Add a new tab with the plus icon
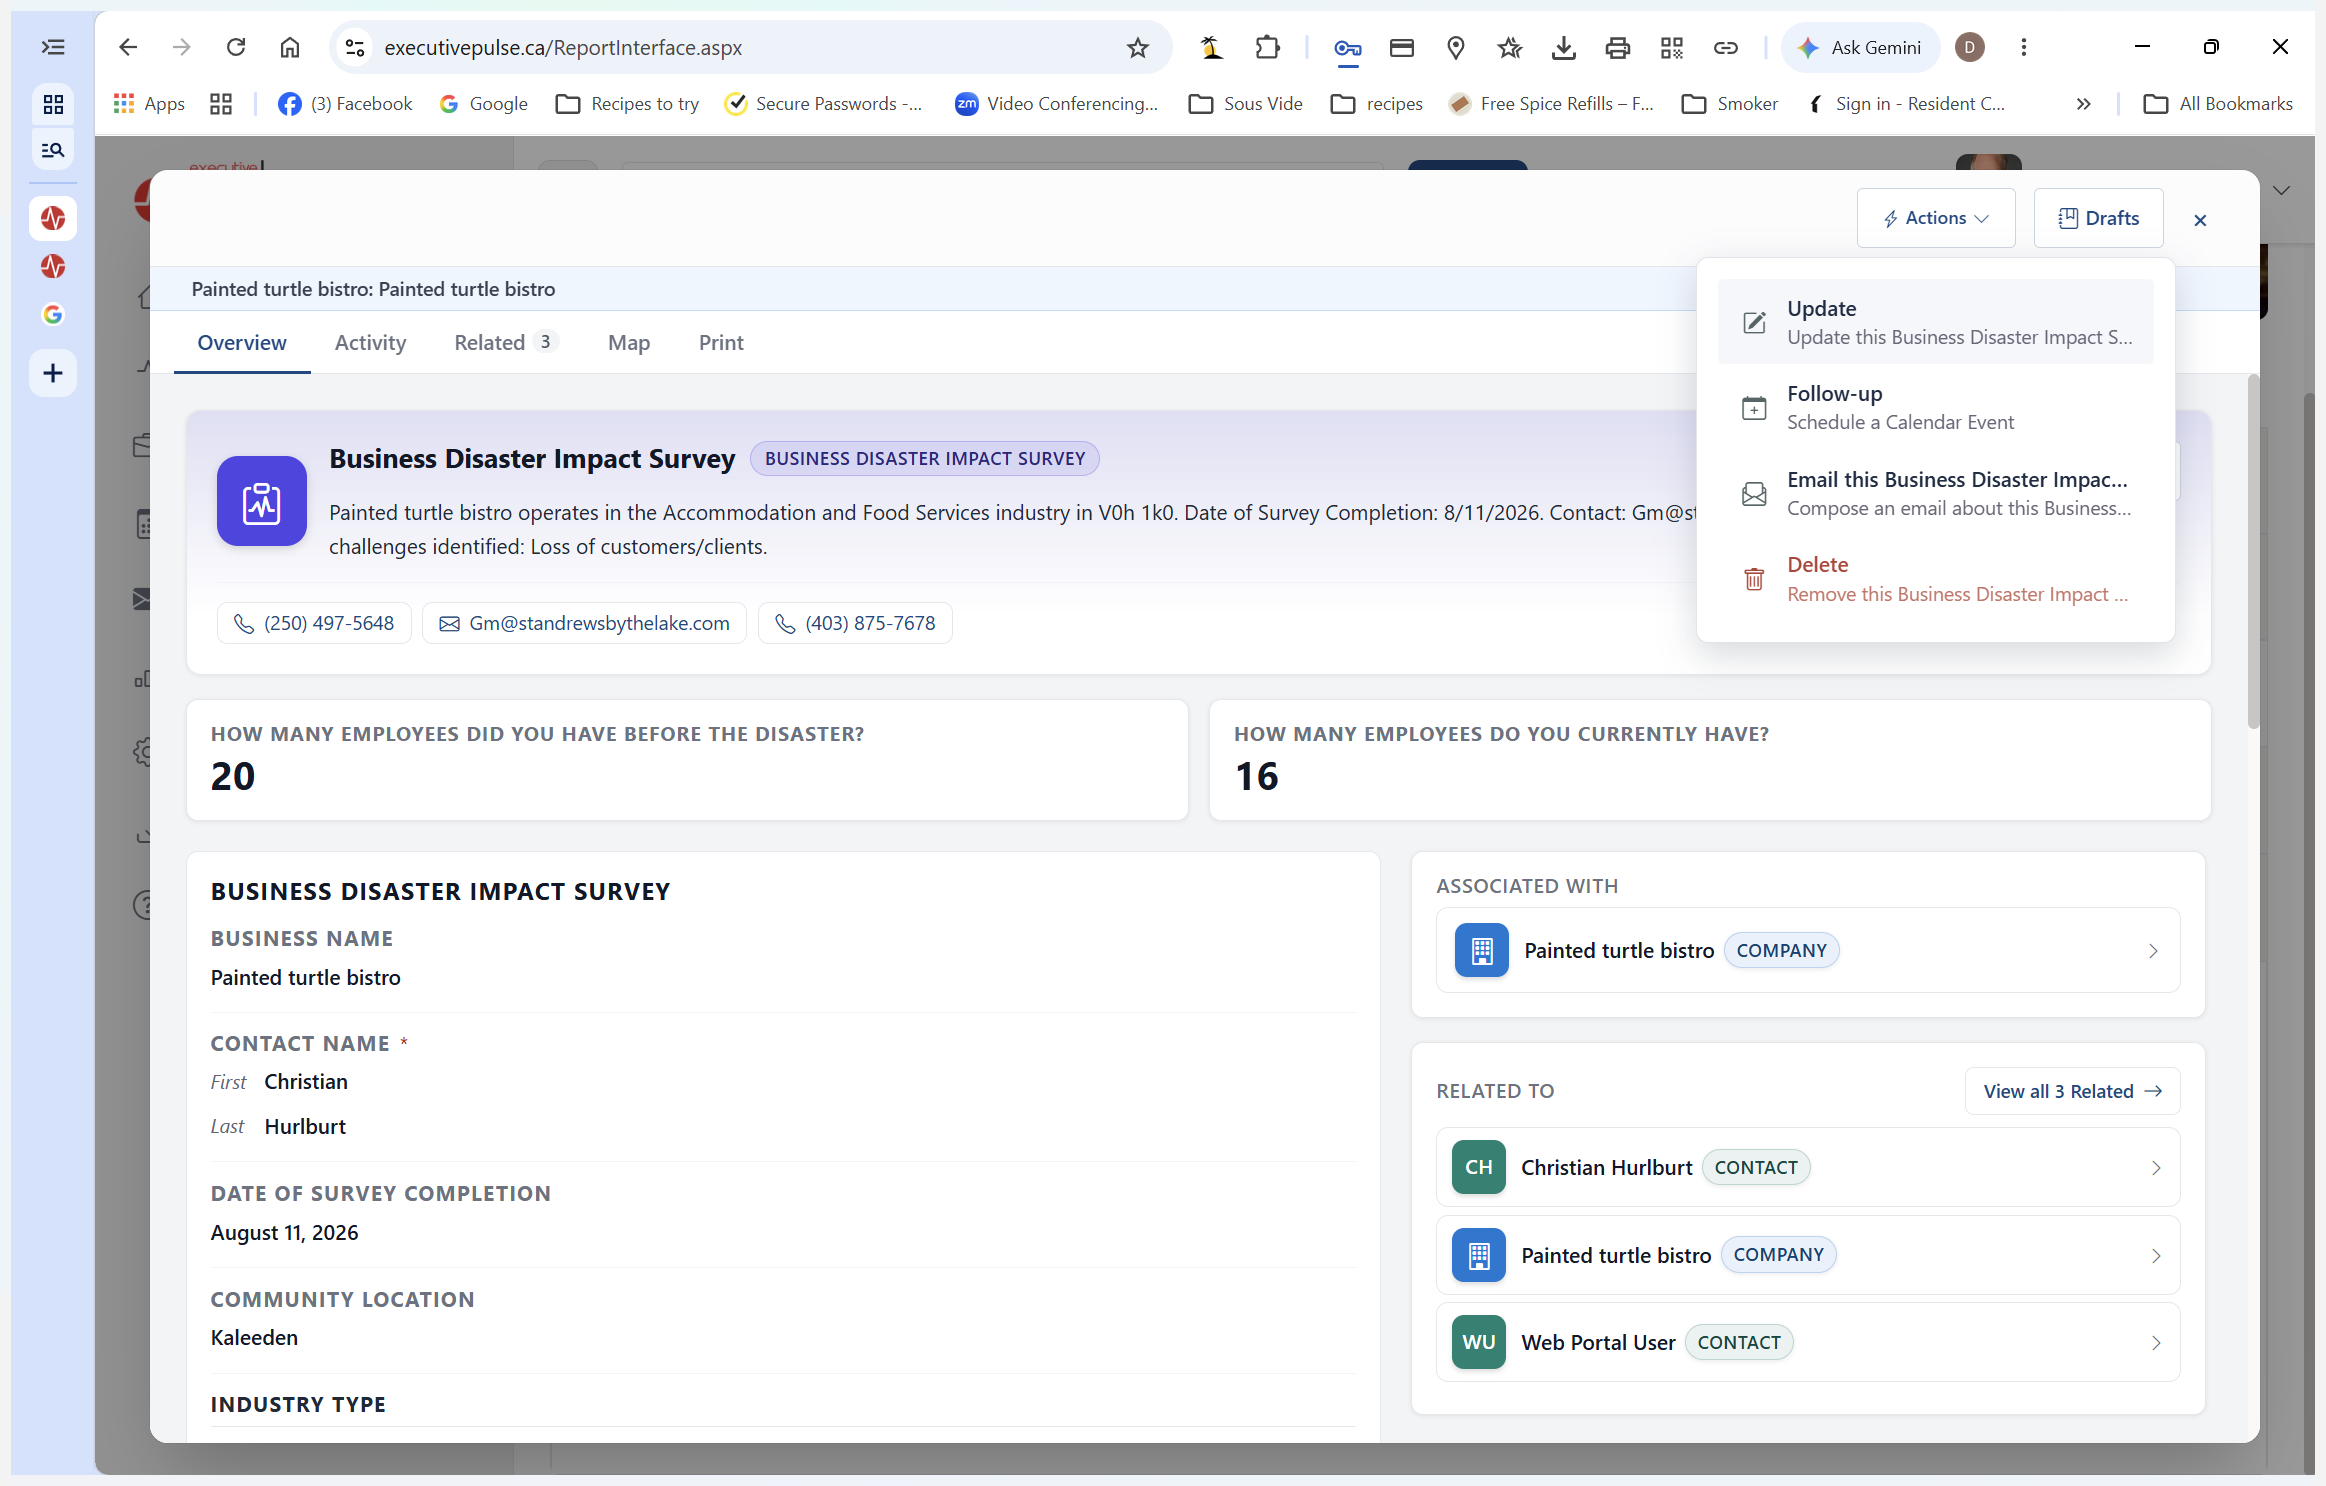 tap(53, 373)
